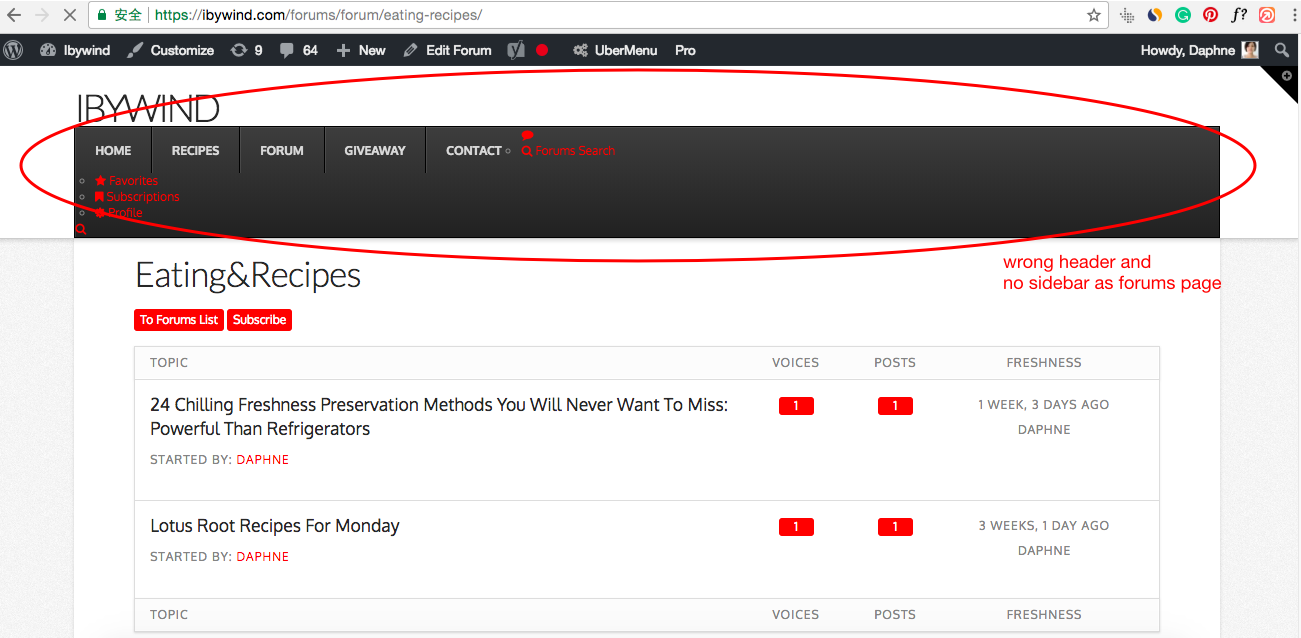Open the Grammarly extension icon

point(1183,15)
